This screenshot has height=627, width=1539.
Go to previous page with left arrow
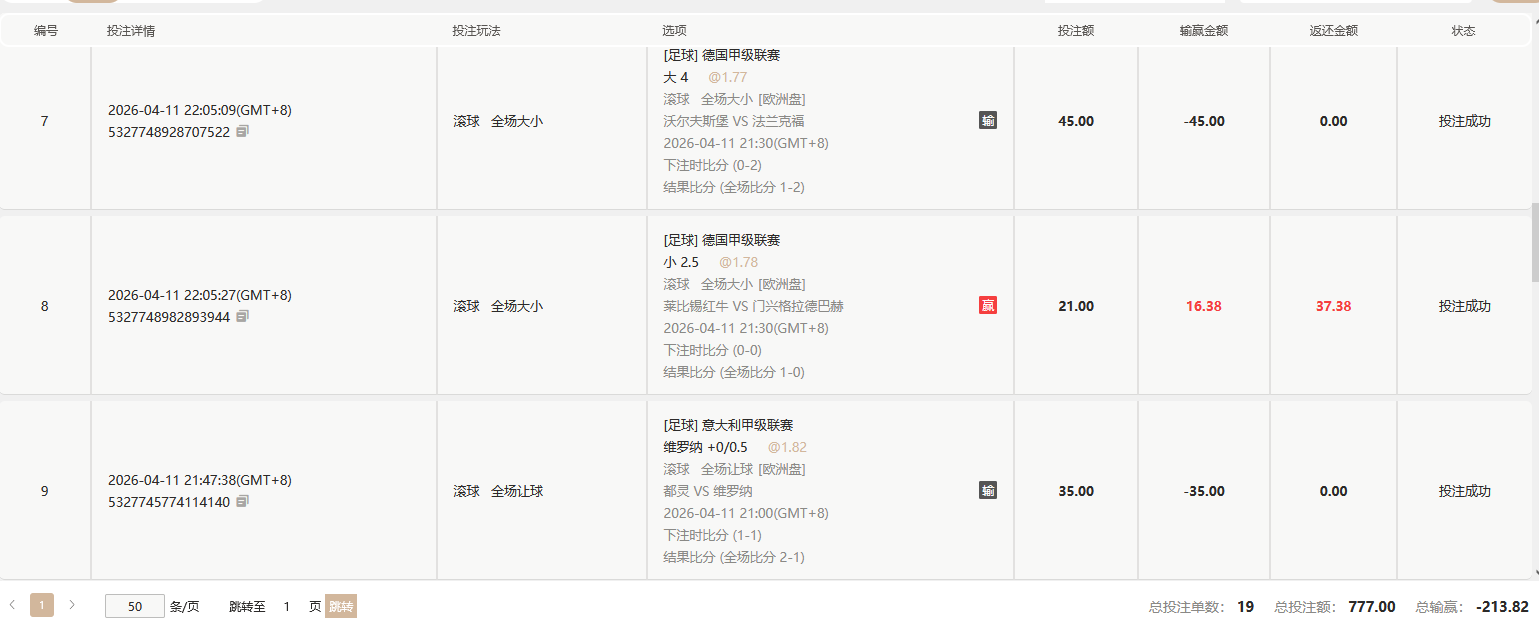[12, 605]
